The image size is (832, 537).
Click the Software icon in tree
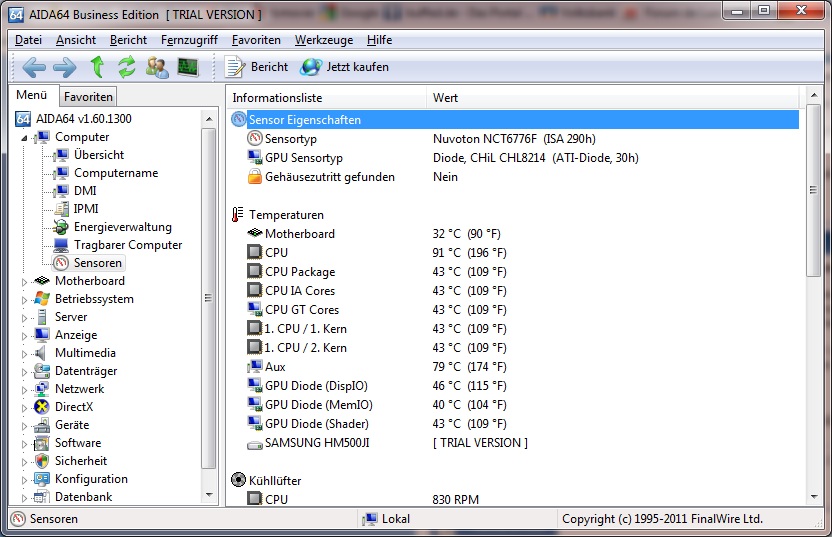coord(42,443)
